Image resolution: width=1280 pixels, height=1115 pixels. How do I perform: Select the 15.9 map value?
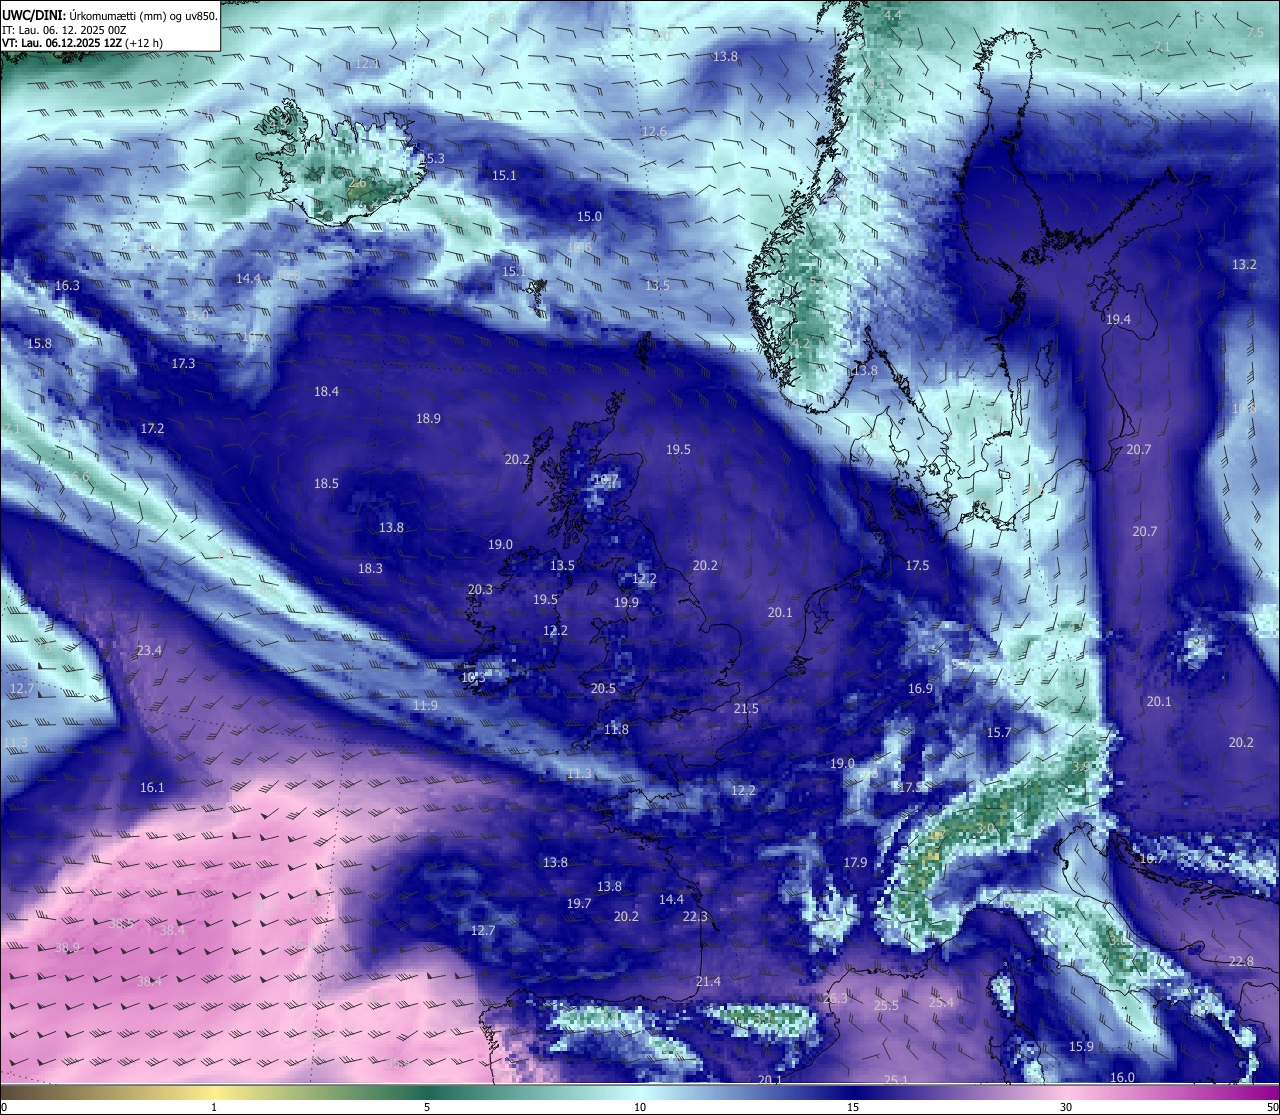pos(1081,1046)
